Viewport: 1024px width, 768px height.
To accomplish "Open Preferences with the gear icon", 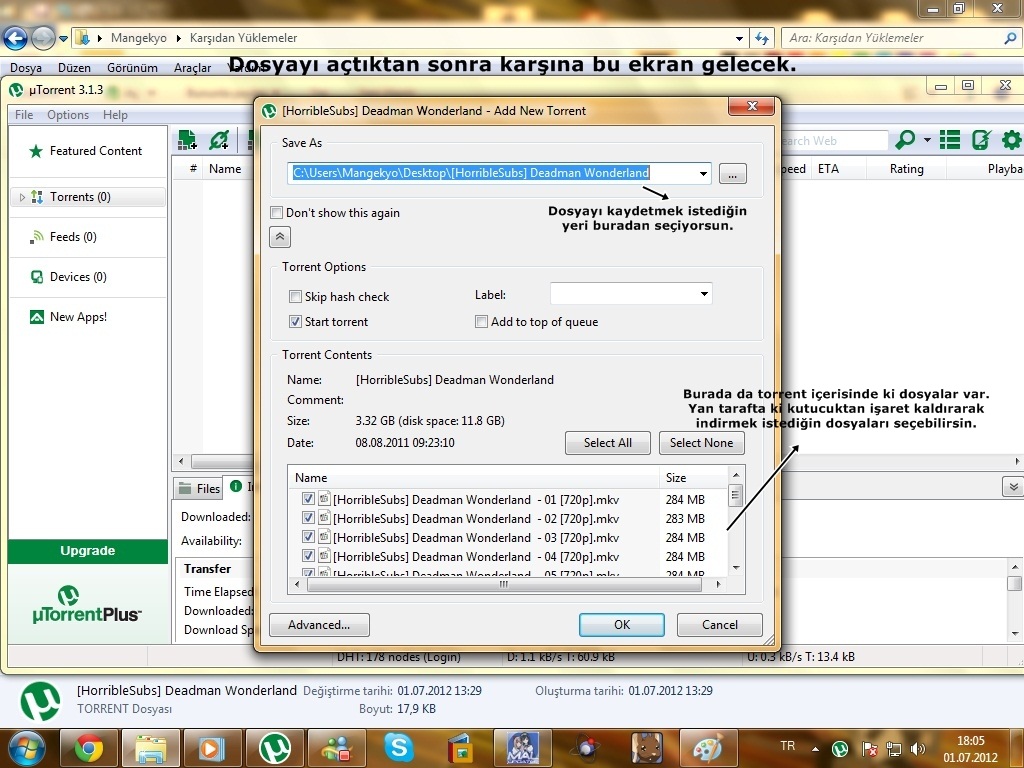I will 1012,140.
